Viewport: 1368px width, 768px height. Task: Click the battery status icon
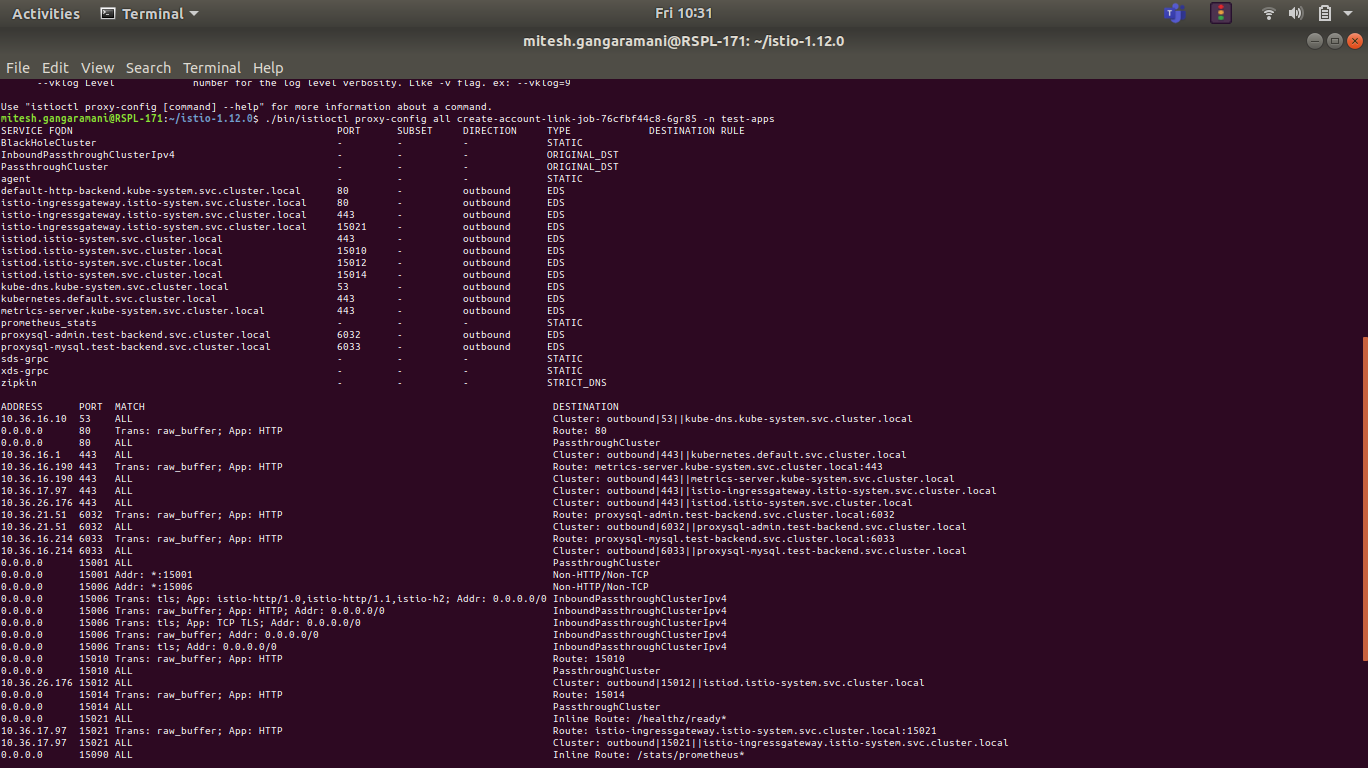click(1324, 14)
